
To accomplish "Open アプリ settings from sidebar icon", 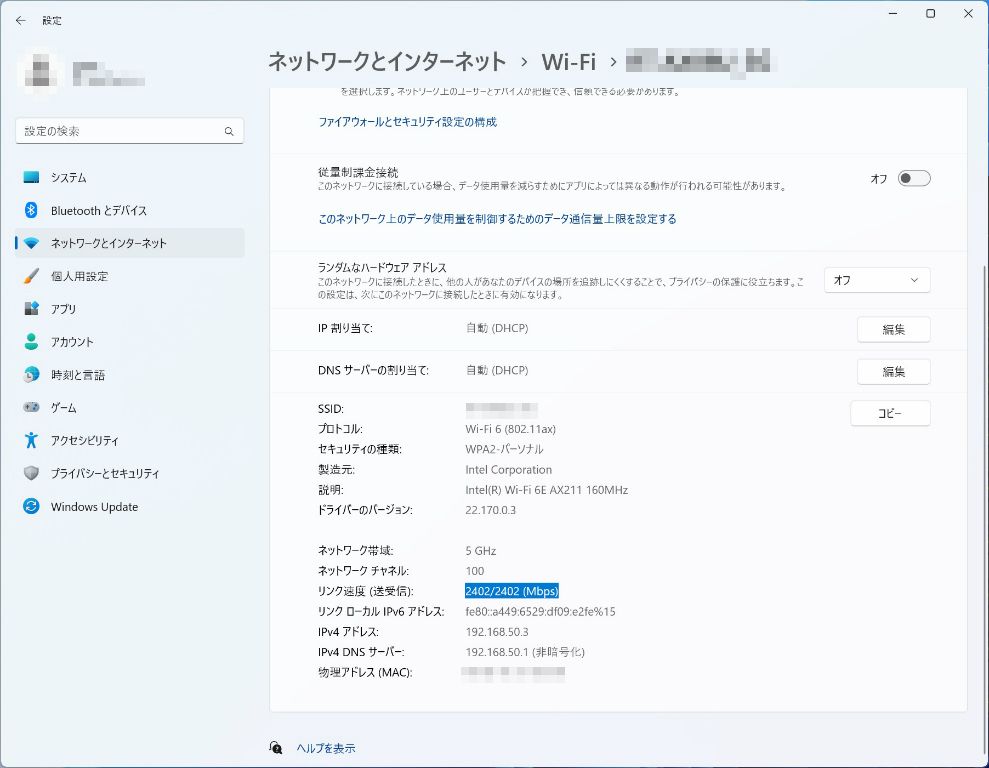I will coord(31,309).
